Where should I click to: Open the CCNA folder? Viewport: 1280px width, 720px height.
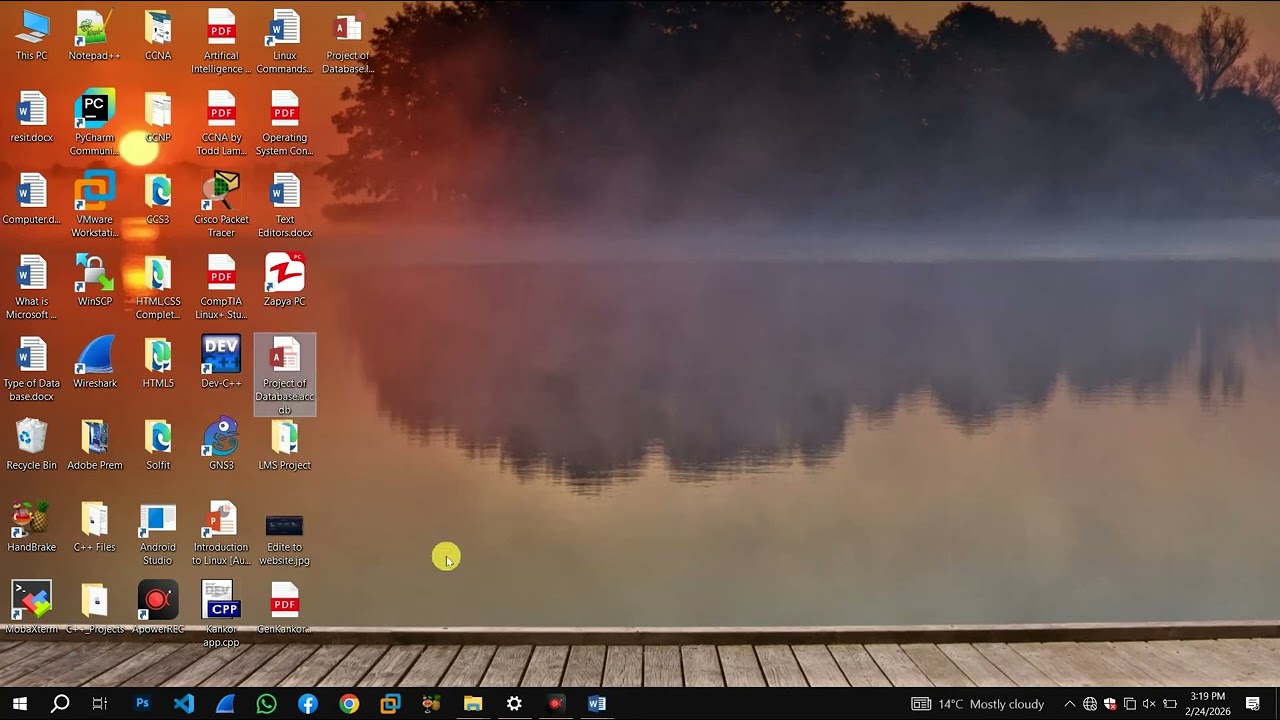(x=158, y=36)
